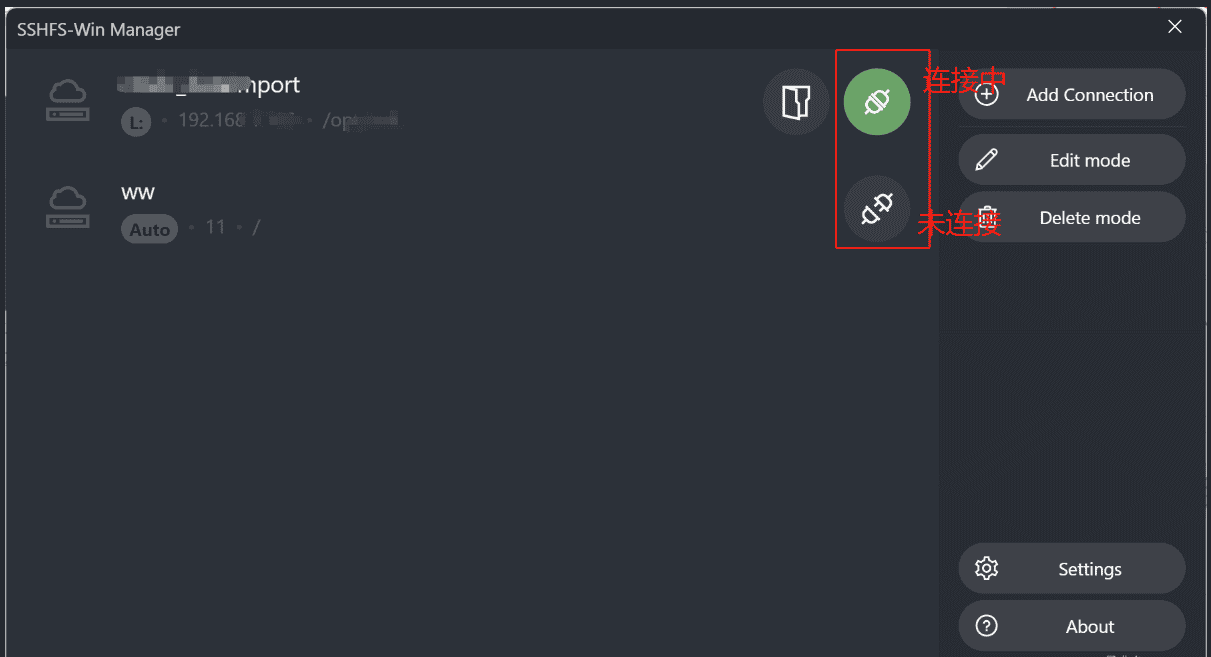Click the question mark icon on About
The width and height of the screenshot is (1211, 657).
point(986,626)
